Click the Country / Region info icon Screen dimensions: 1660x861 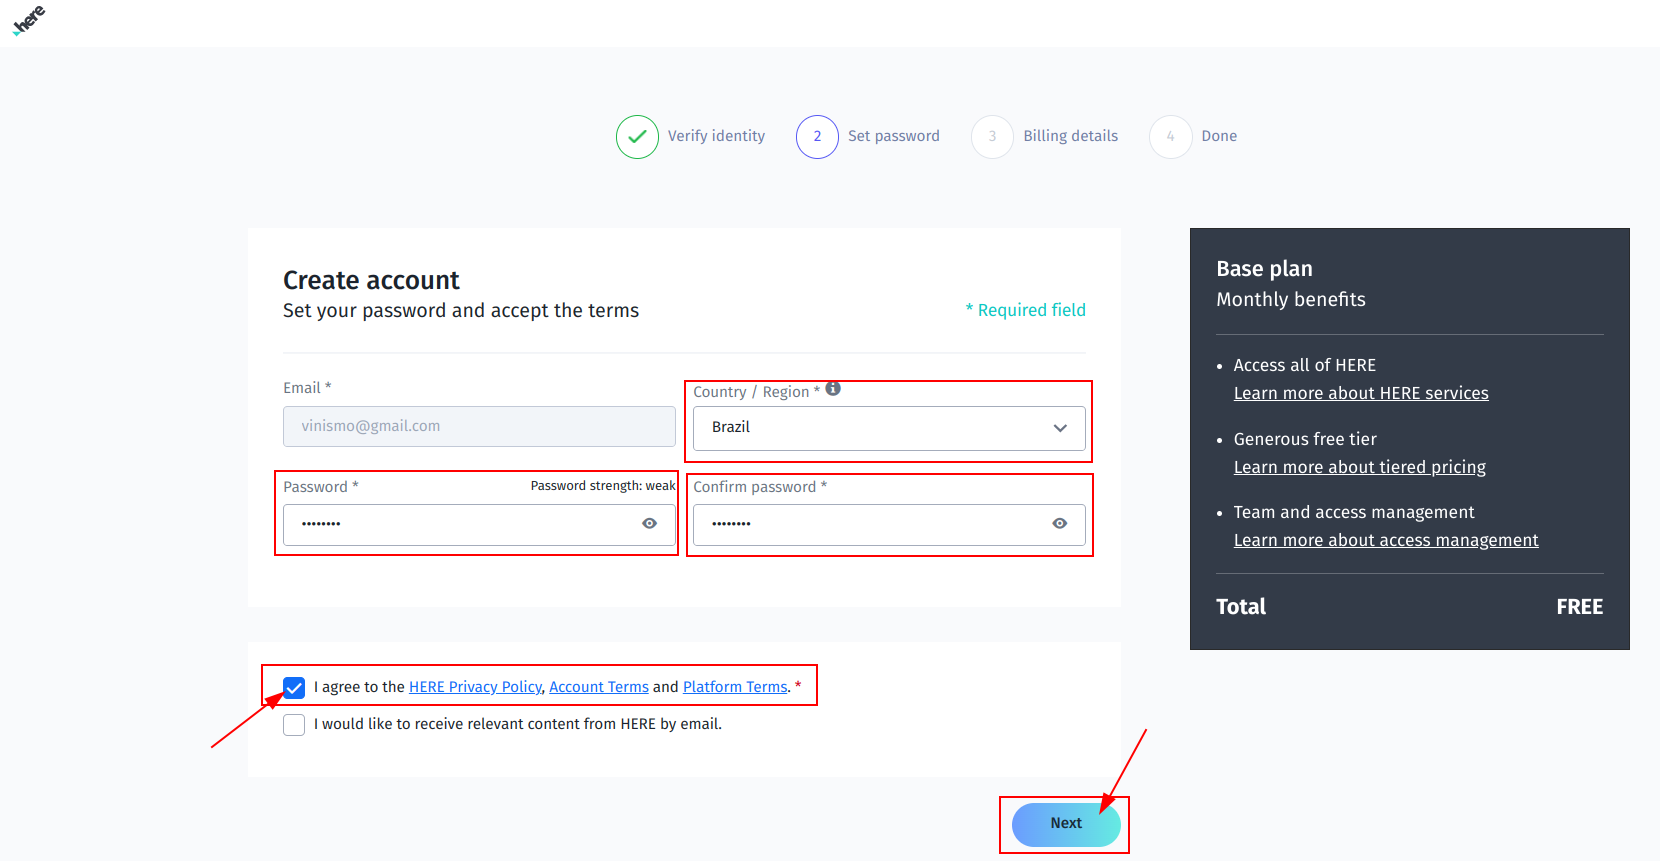833,389
